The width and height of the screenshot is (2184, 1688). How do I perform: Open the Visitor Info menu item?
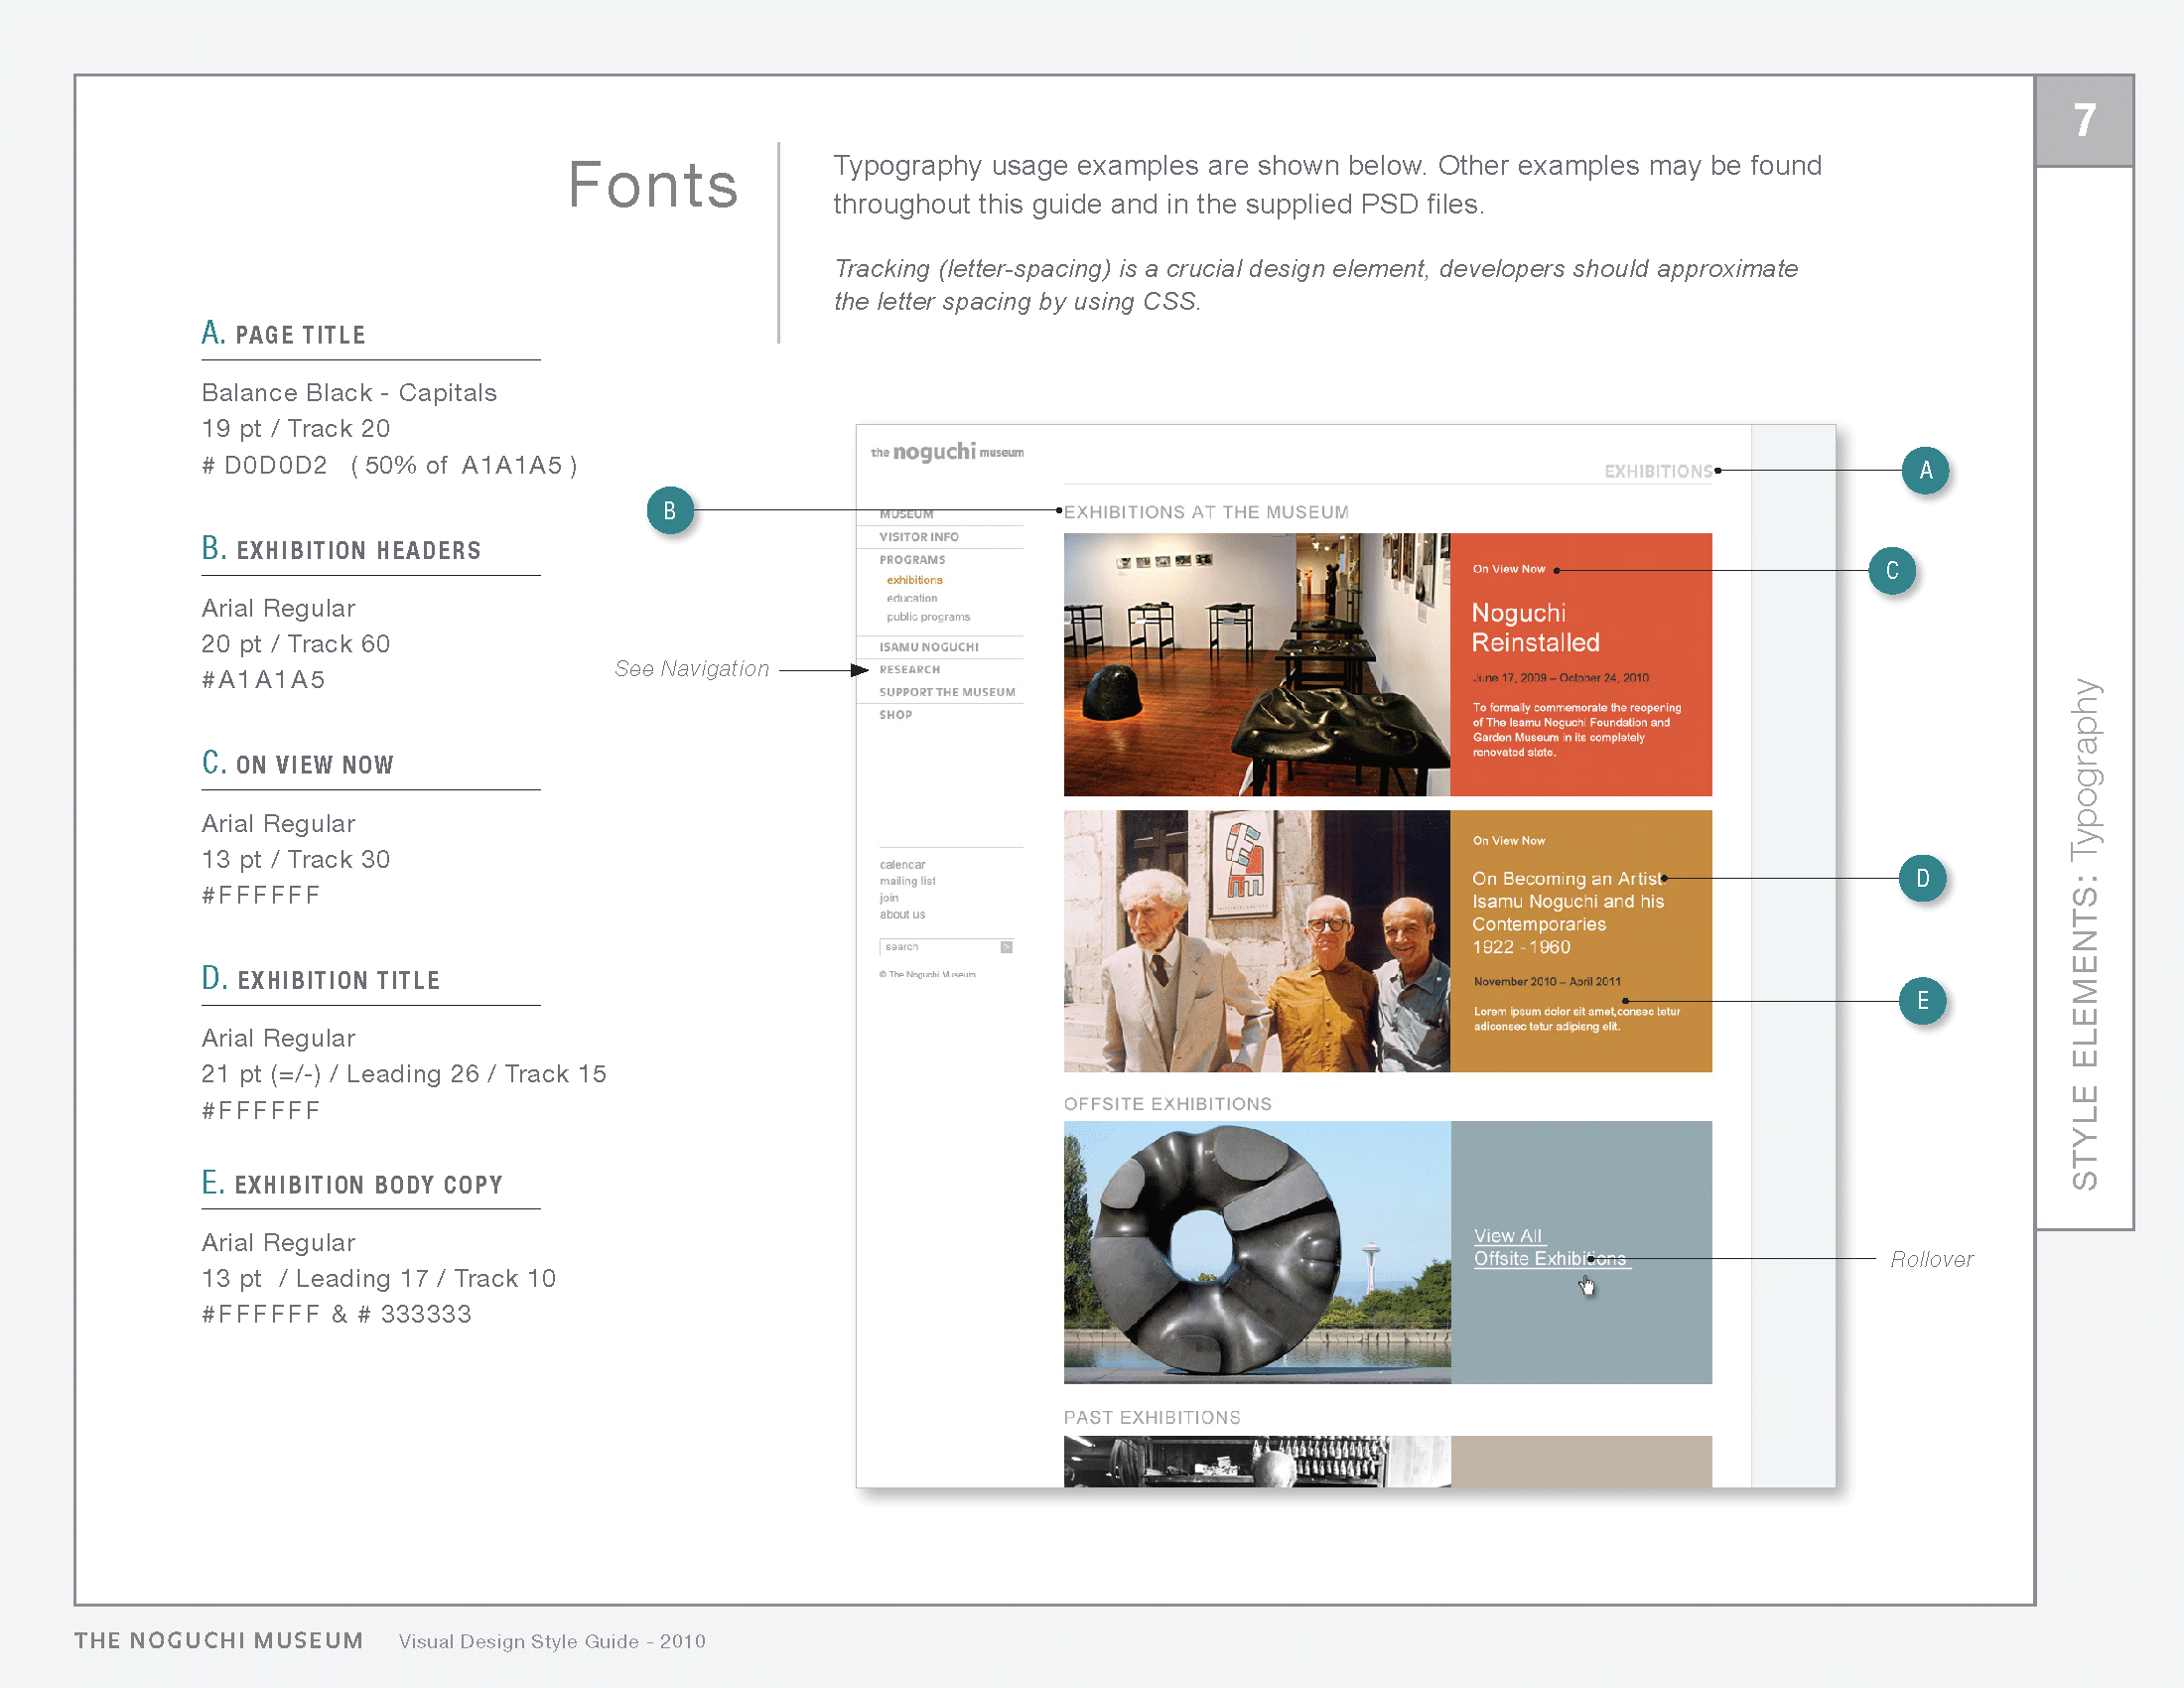pos(918,537)
